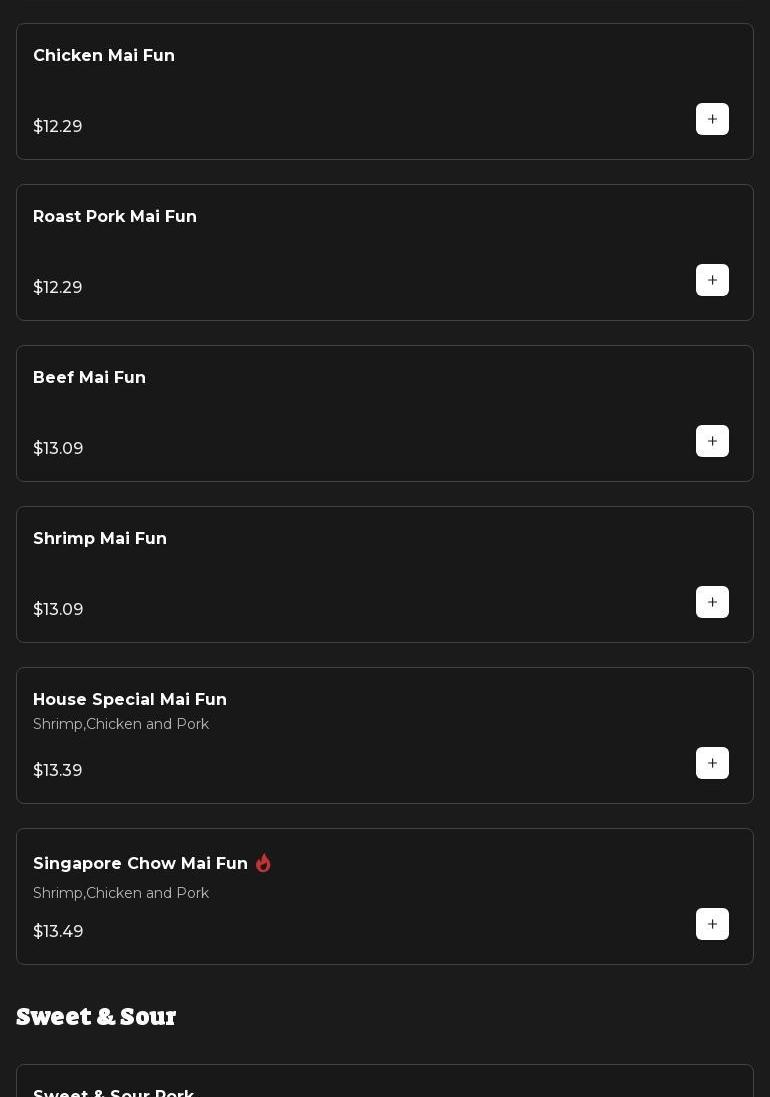Select the Beef Mai Fun title

(x=90, y=378)
